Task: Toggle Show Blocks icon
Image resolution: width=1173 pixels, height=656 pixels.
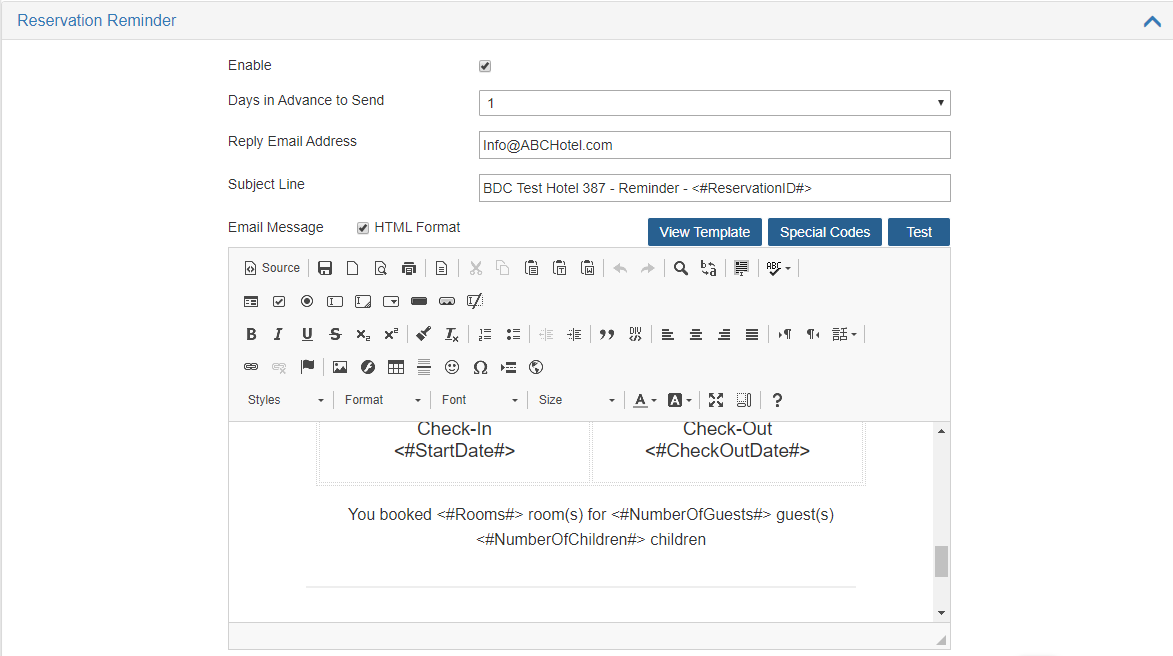Action: [x=744, y=400]
